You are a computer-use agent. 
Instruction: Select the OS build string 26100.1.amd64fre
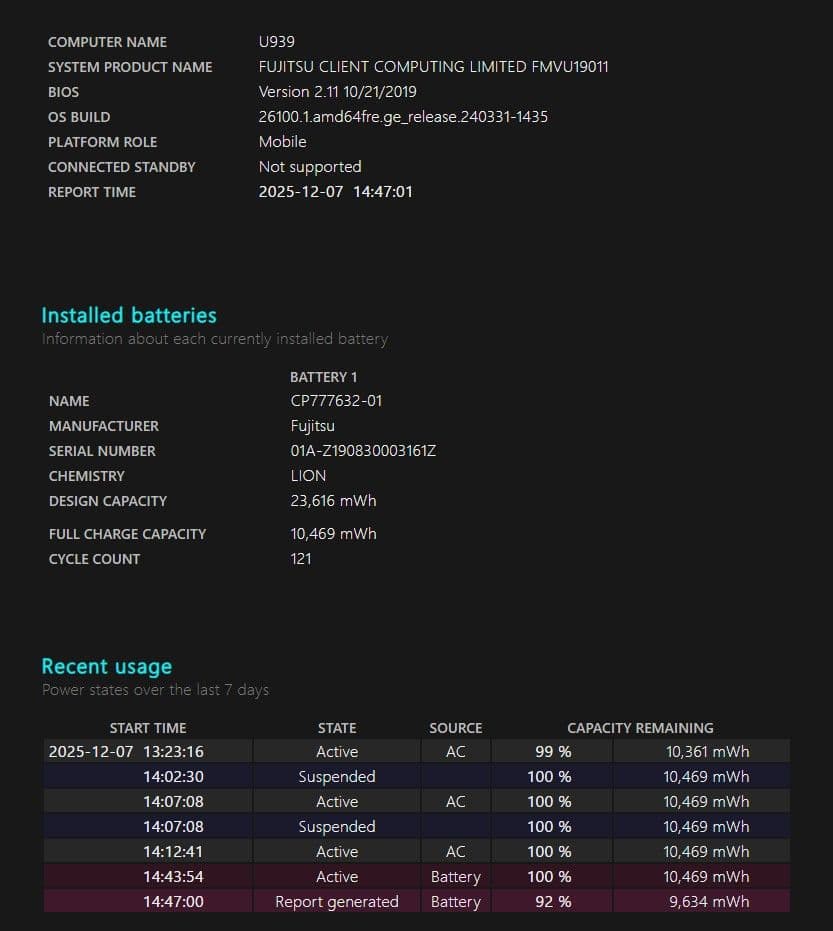point(402,117)
